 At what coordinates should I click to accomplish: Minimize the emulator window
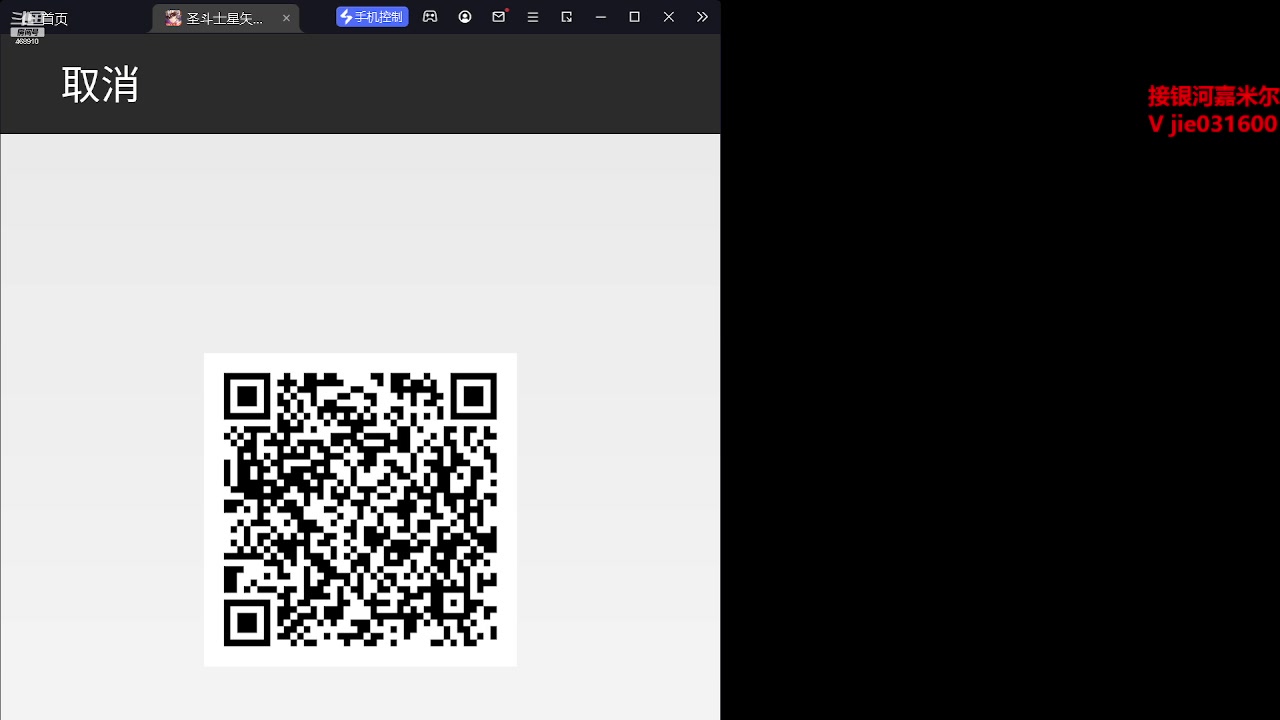pos(601,17)
